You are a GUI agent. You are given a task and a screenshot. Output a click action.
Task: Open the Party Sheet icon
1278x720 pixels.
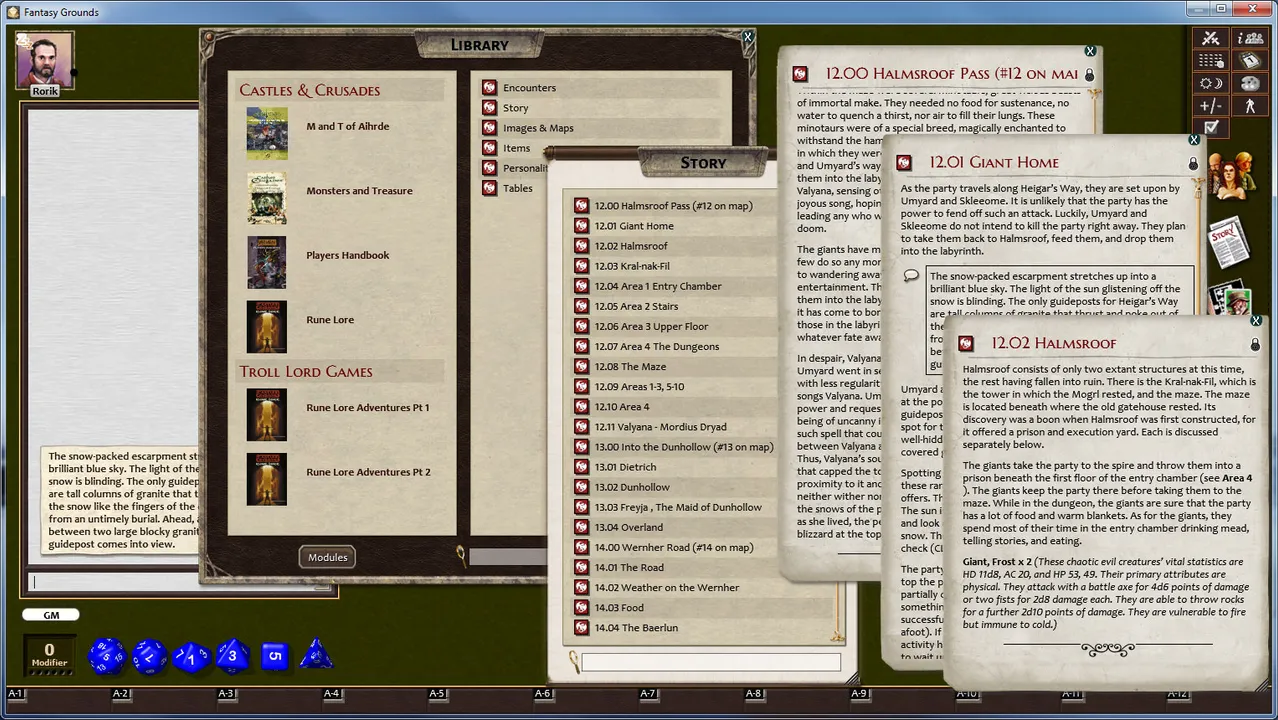[1250, 39]
